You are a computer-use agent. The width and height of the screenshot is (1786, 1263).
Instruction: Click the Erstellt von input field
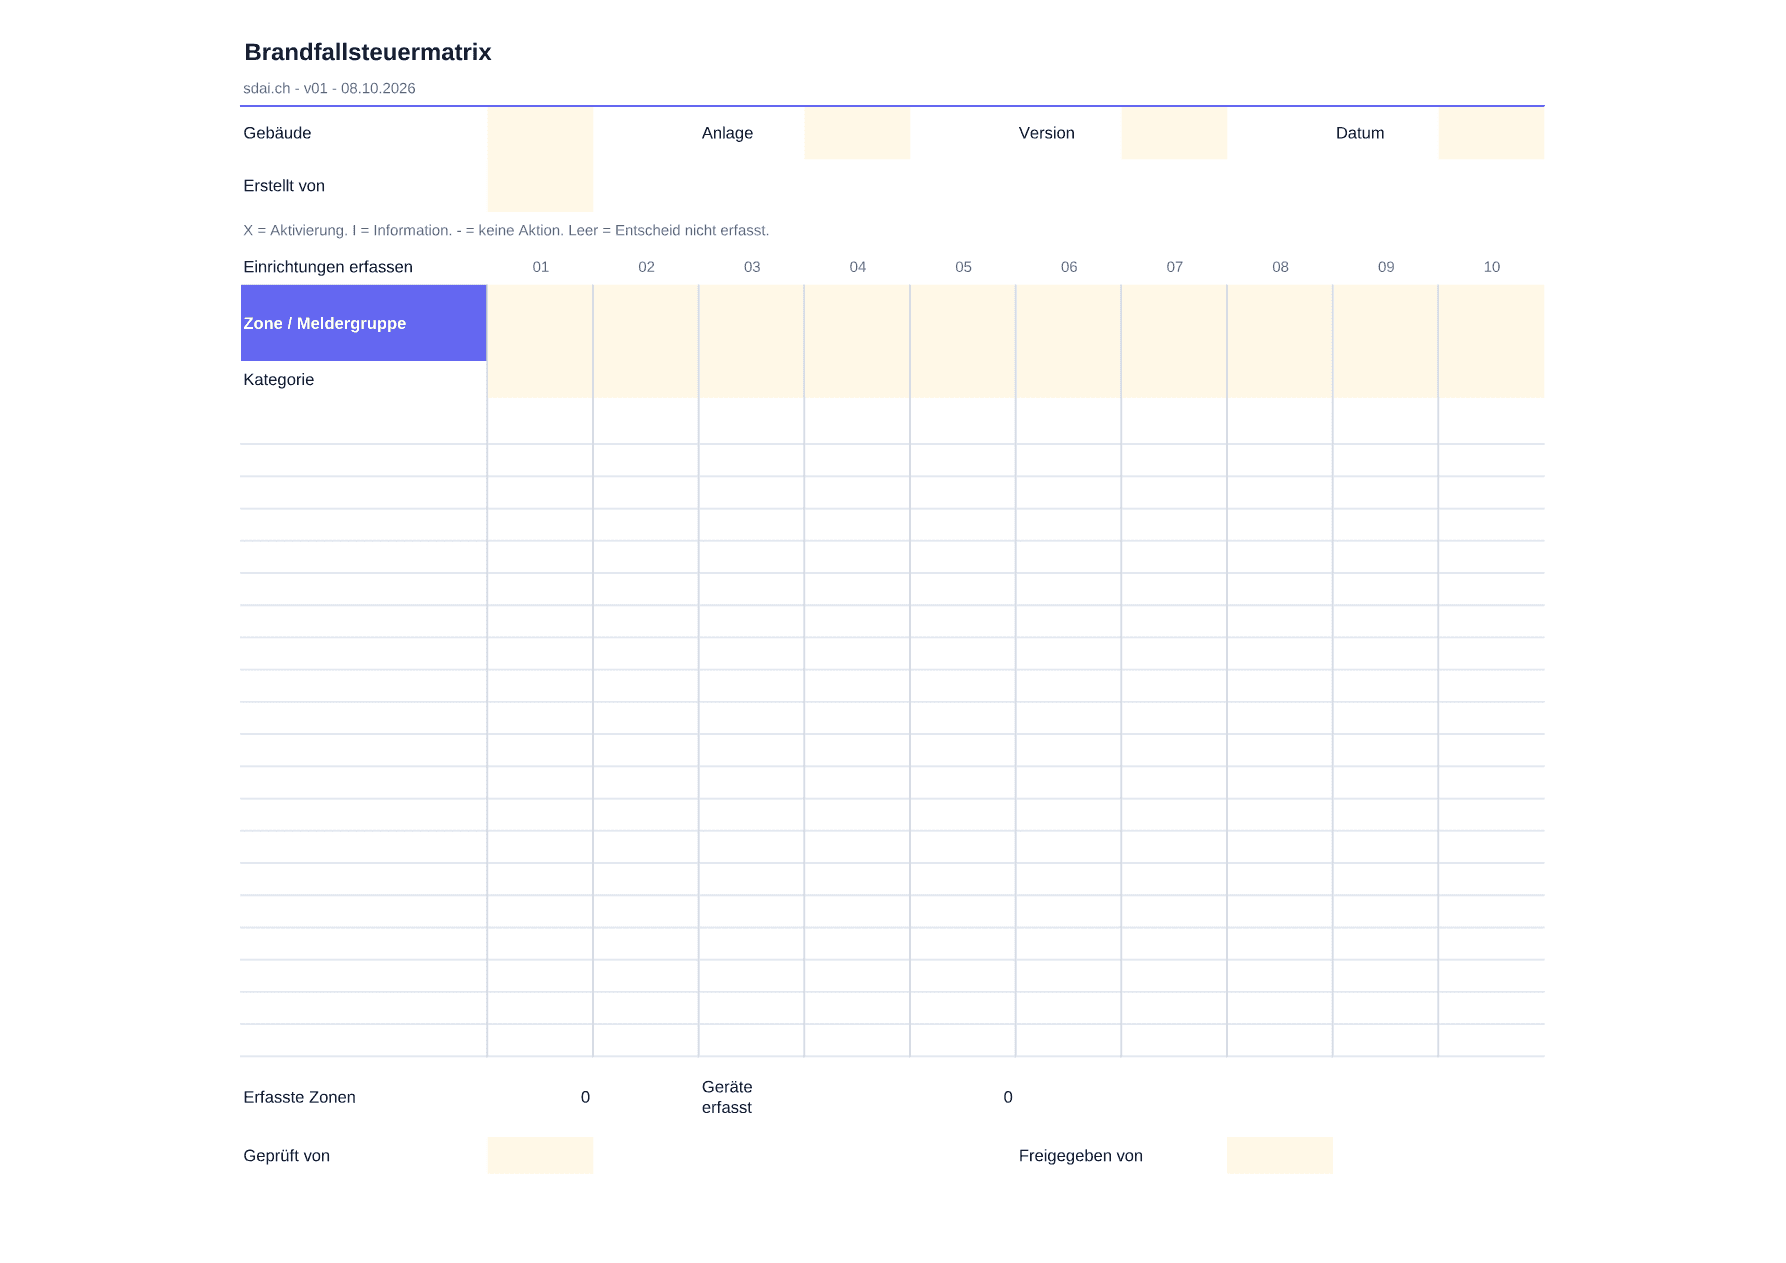(540, 186)
